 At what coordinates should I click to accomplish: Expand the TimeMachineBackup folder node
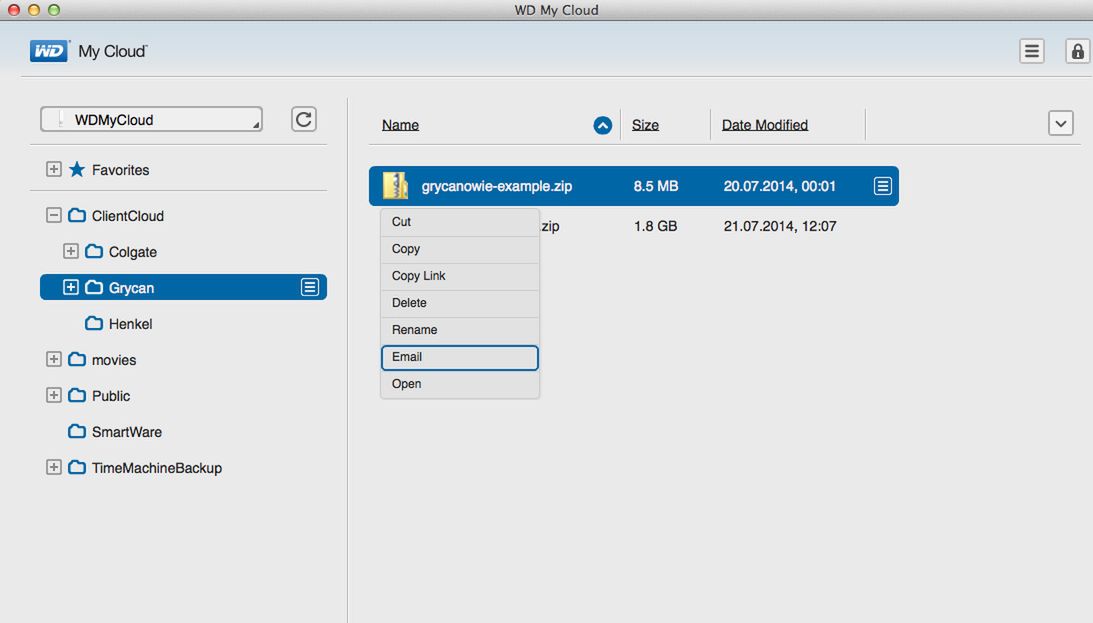click(54, 467)
